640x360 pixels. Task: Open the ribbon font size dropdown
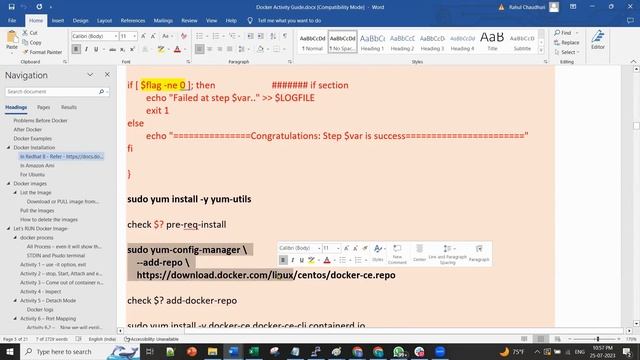(x=135, y=36)
